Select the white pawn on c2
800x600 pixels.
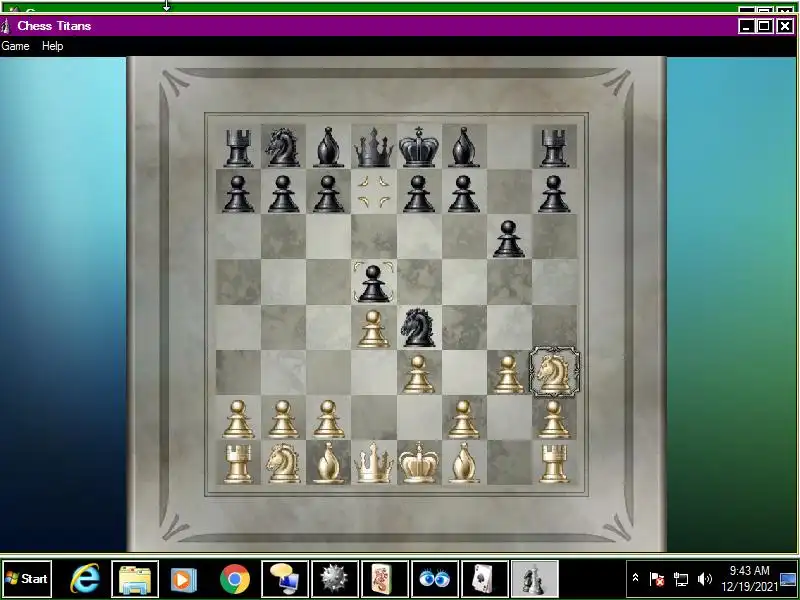click(x=328, y=419)
